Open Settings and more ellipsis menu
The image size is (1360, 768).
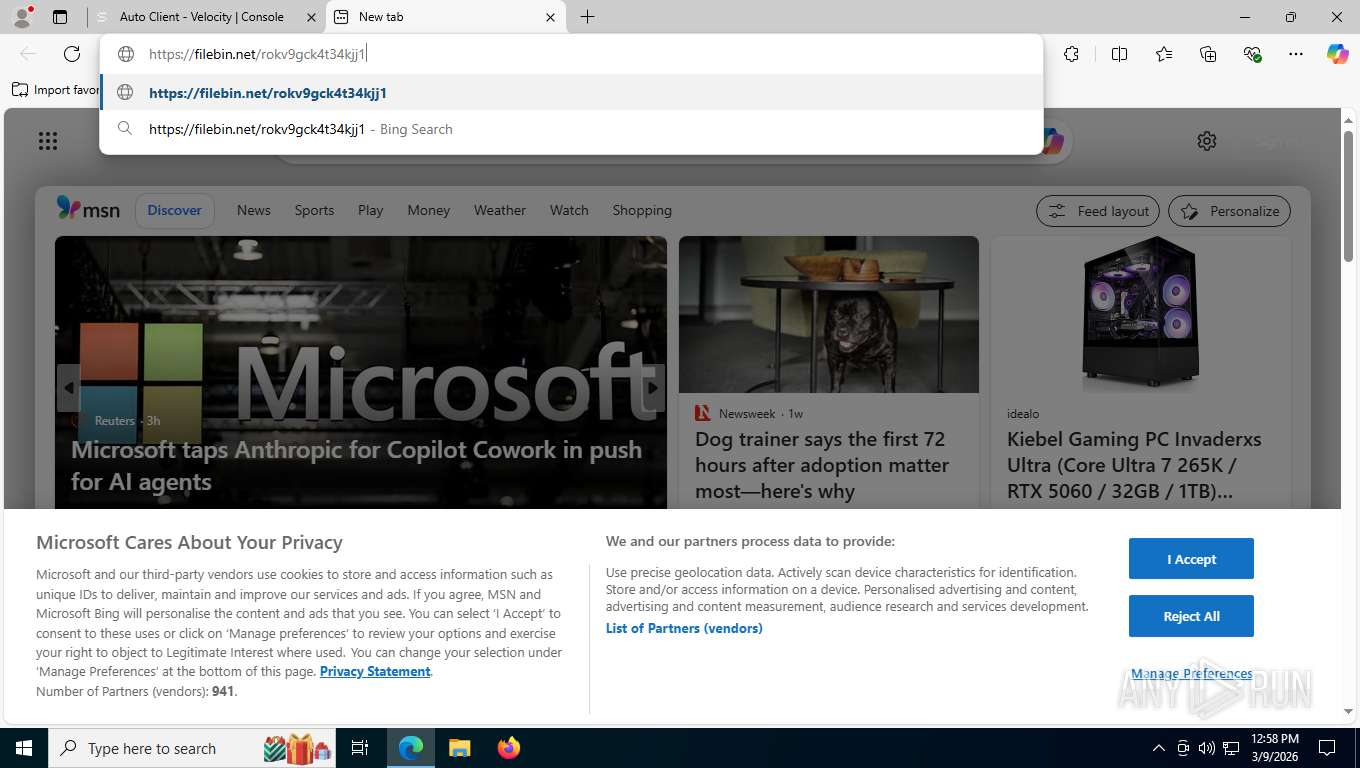point(1296,54)
